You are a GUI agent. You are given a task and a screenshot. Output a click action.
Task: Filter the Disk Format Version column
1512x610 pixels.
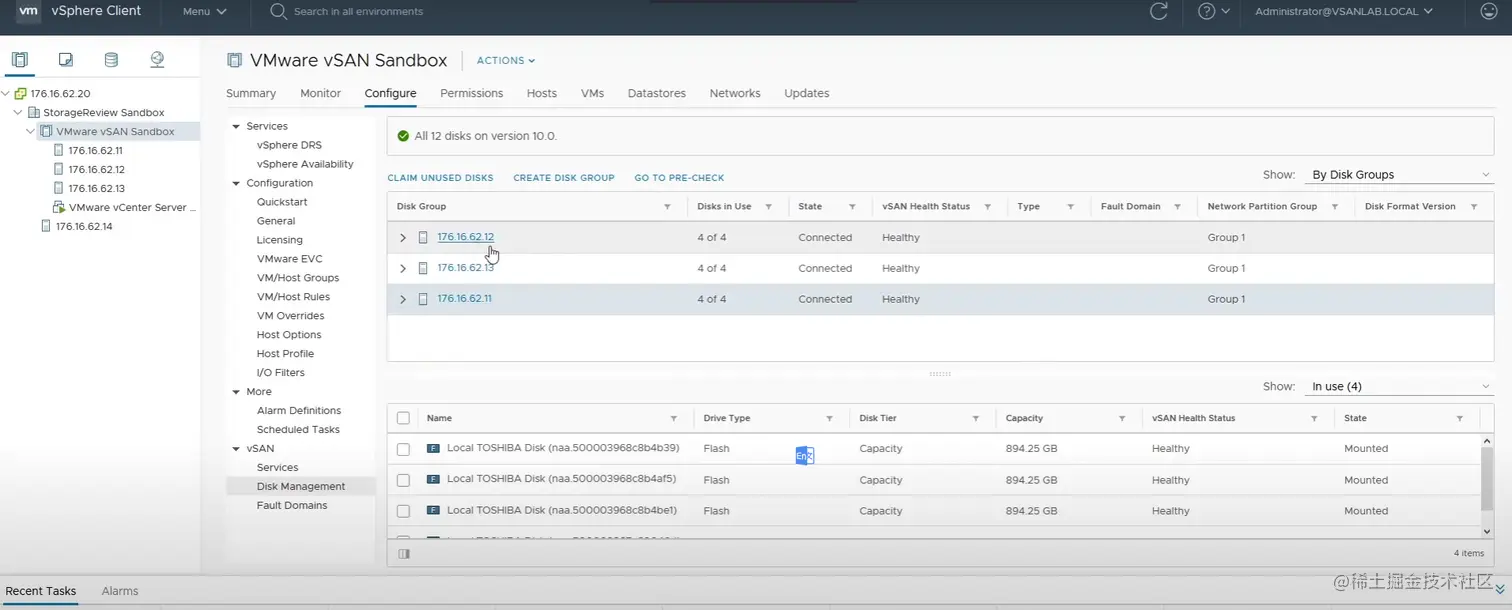1474,207
